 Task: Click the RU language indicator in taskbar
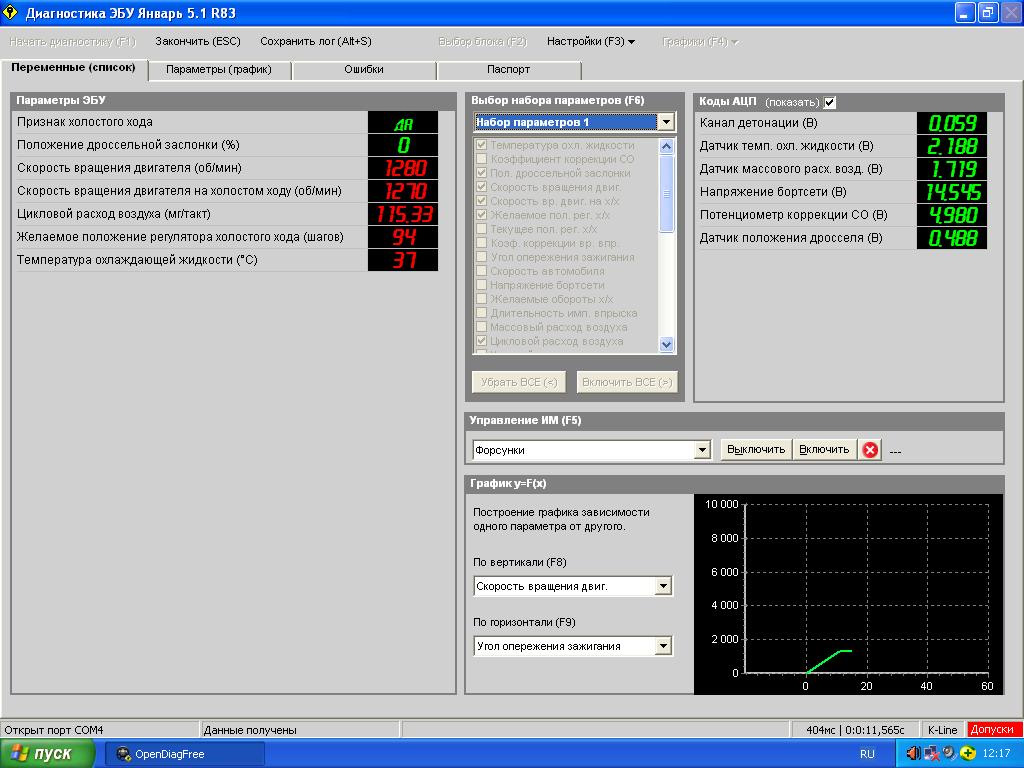coord(867,754)
